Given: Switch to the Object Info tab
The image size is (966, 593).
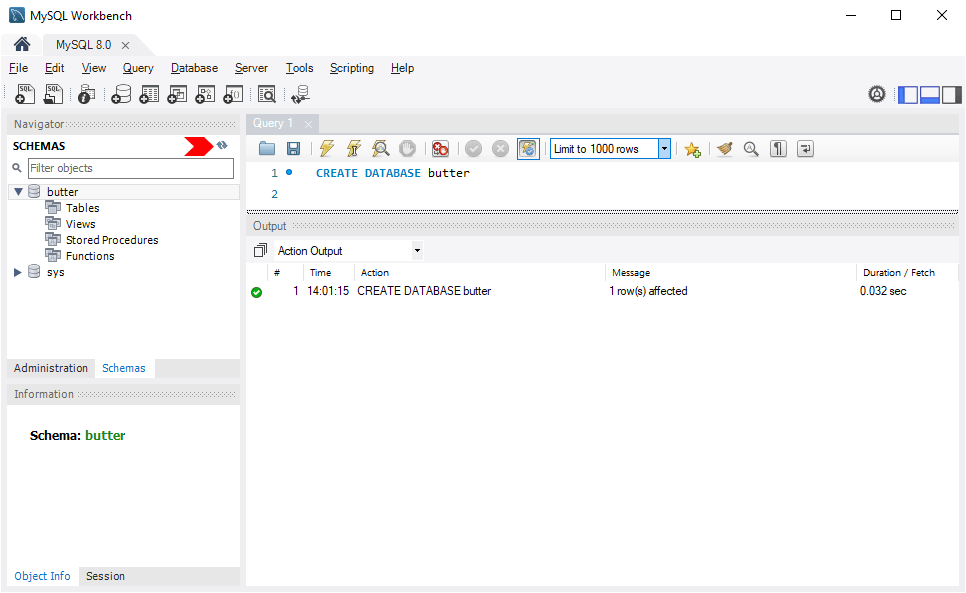Looking at the screenshot, I should 43,576.
